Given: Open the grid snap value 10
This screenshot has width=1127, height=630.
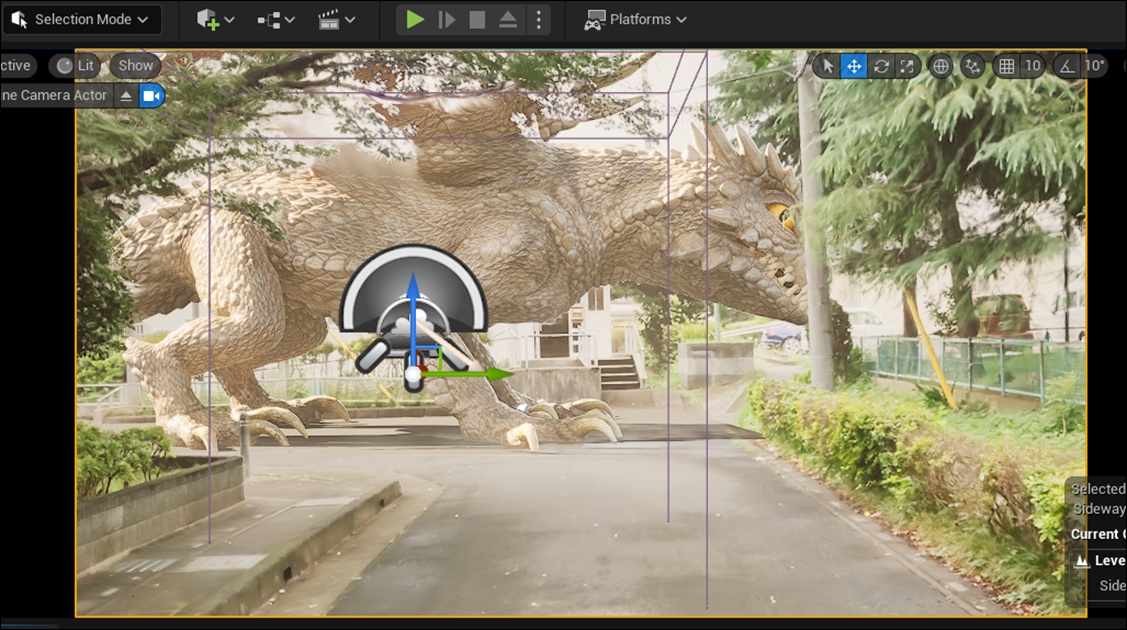Looking at the screenshot, I should (1033, 66).
